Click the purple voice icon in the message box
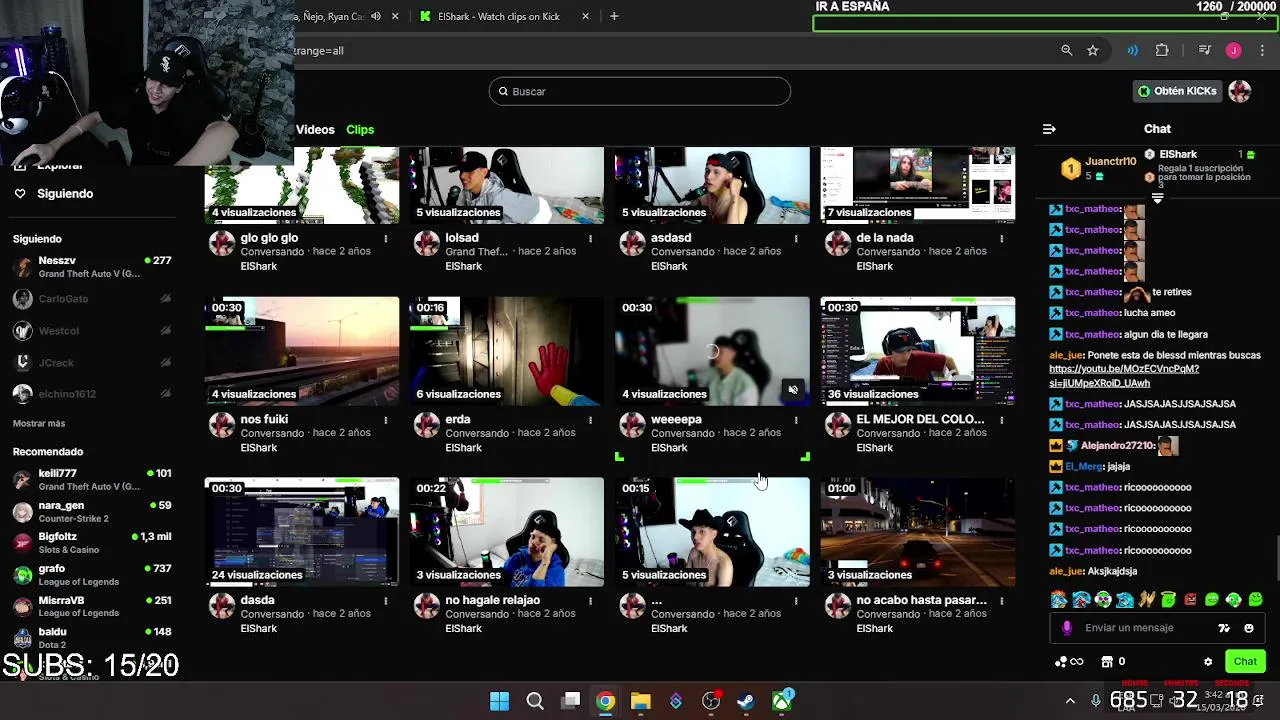This screenshot has height=720, width=1280. (1067, 628)
